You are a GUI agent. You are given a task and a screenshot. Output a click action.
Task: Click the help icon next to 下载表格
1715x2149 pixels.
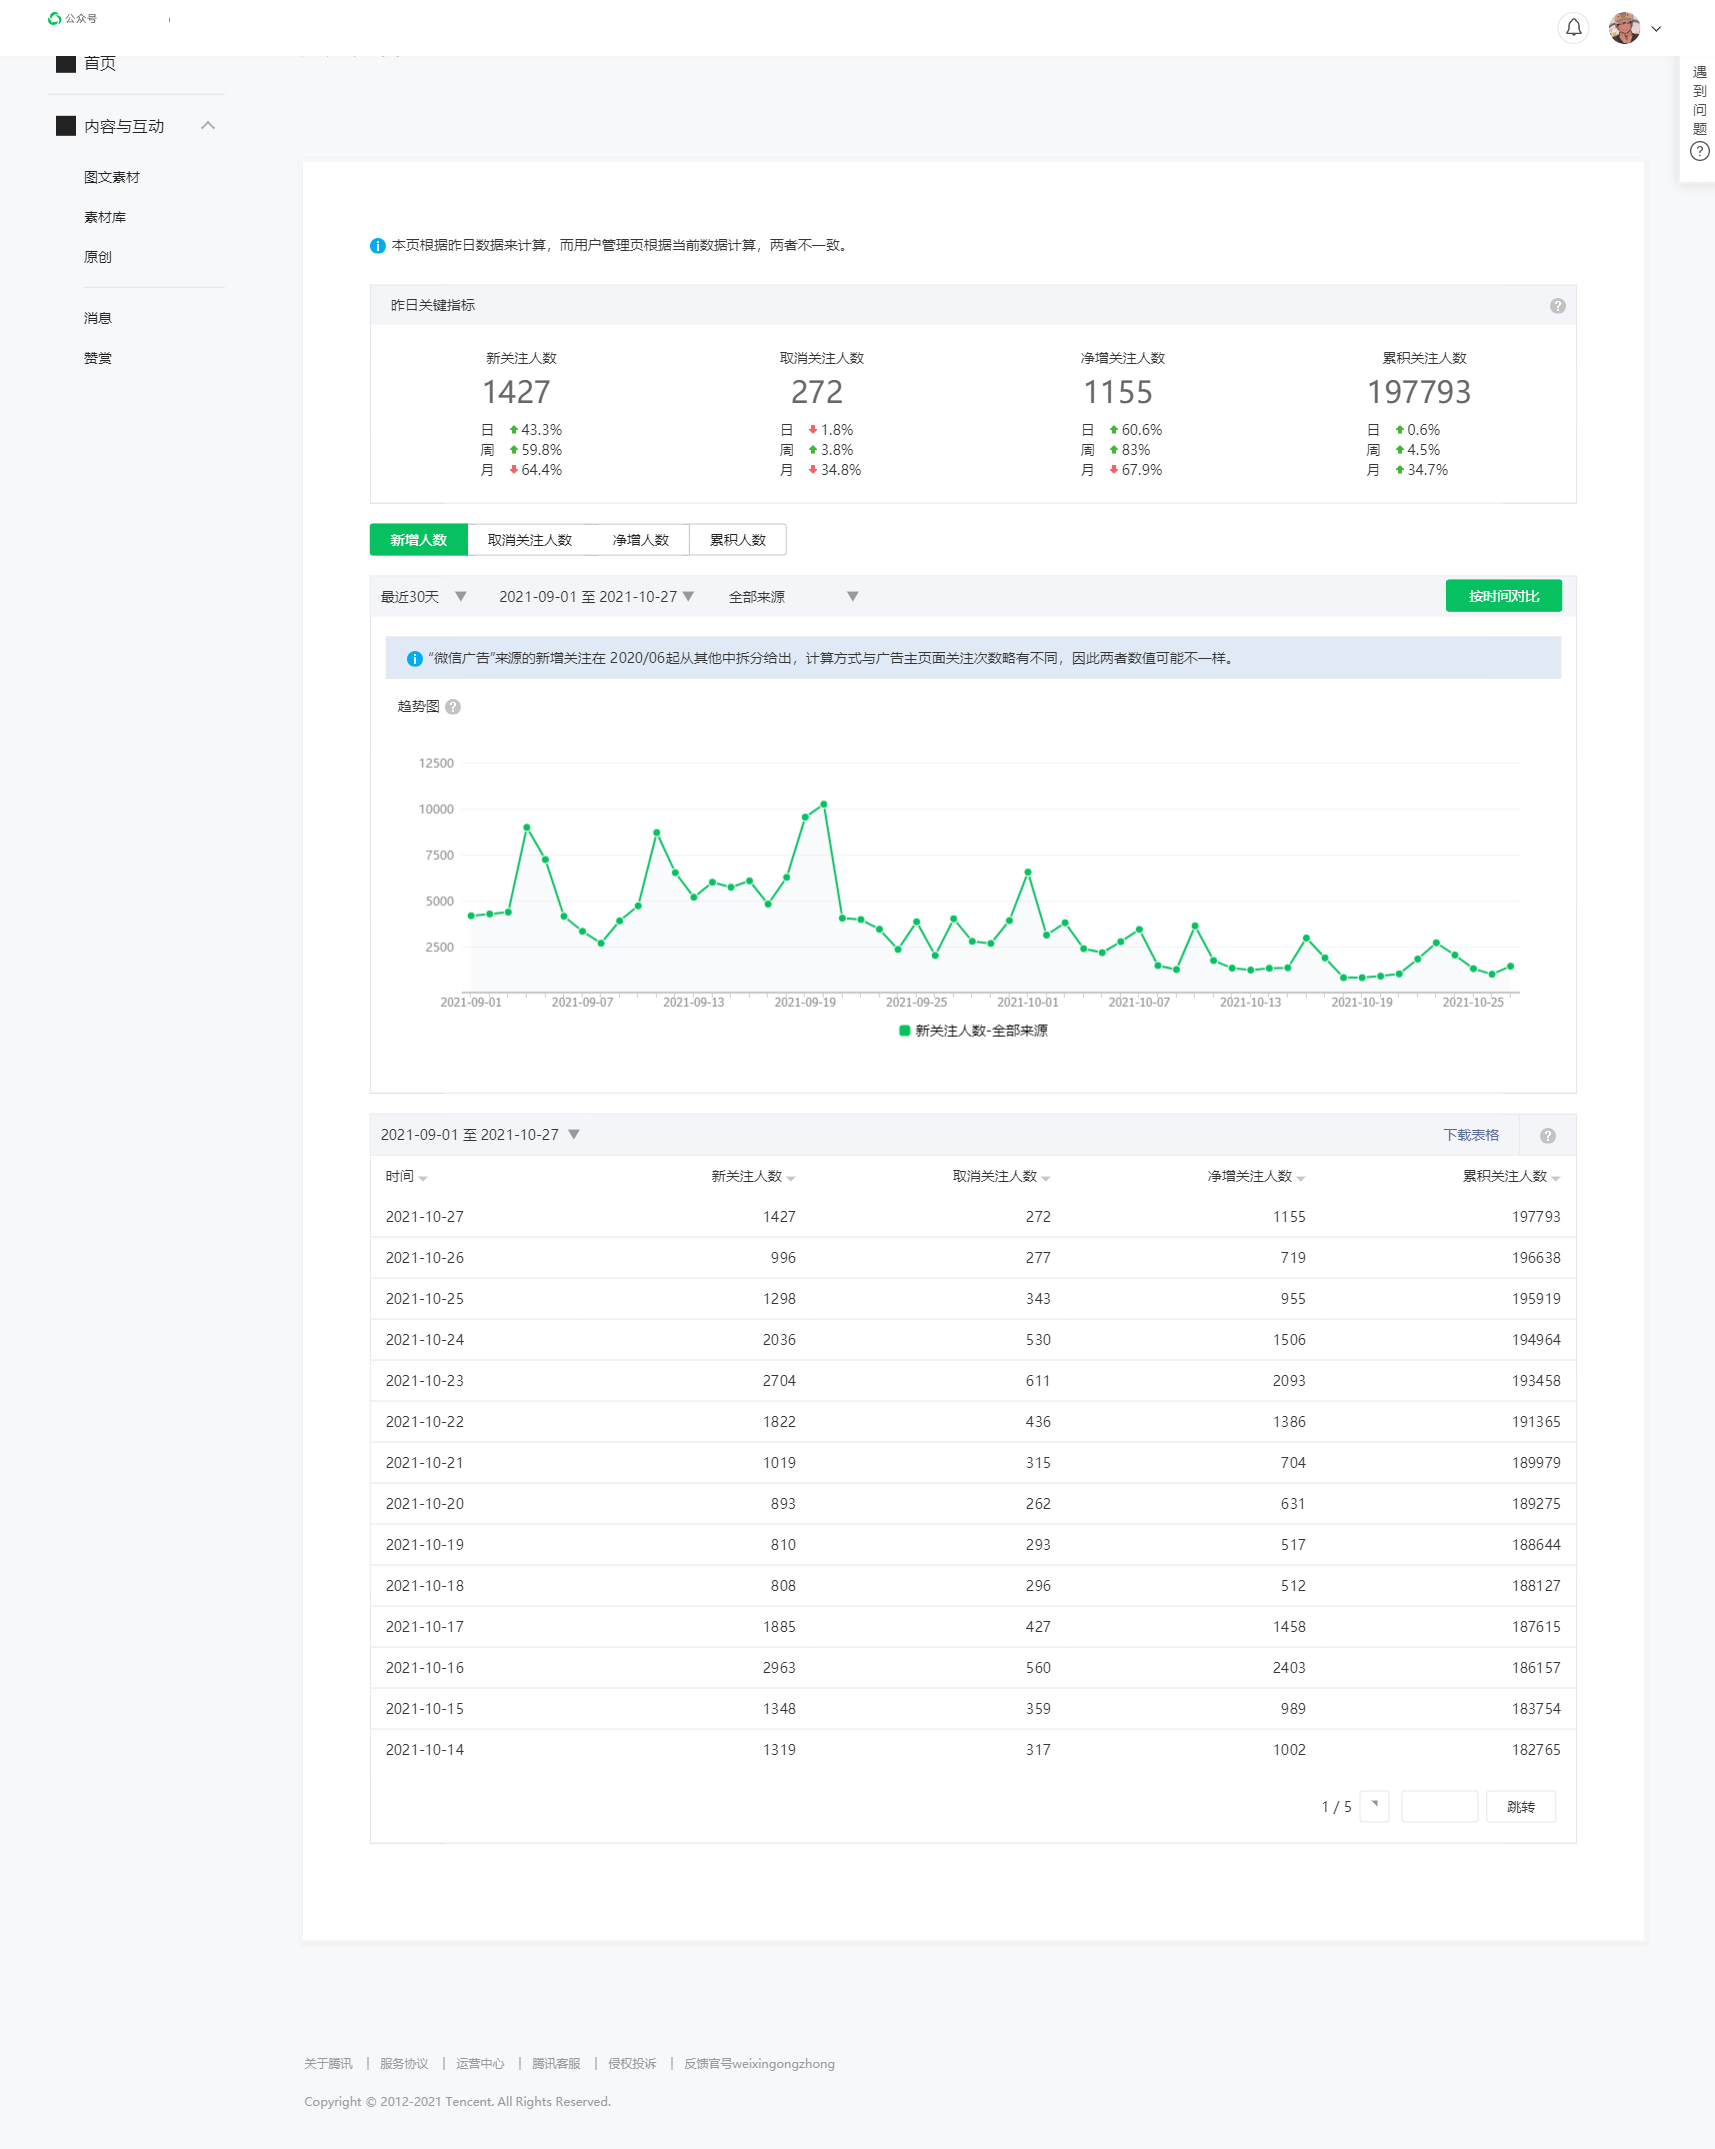(1547, 1136)
